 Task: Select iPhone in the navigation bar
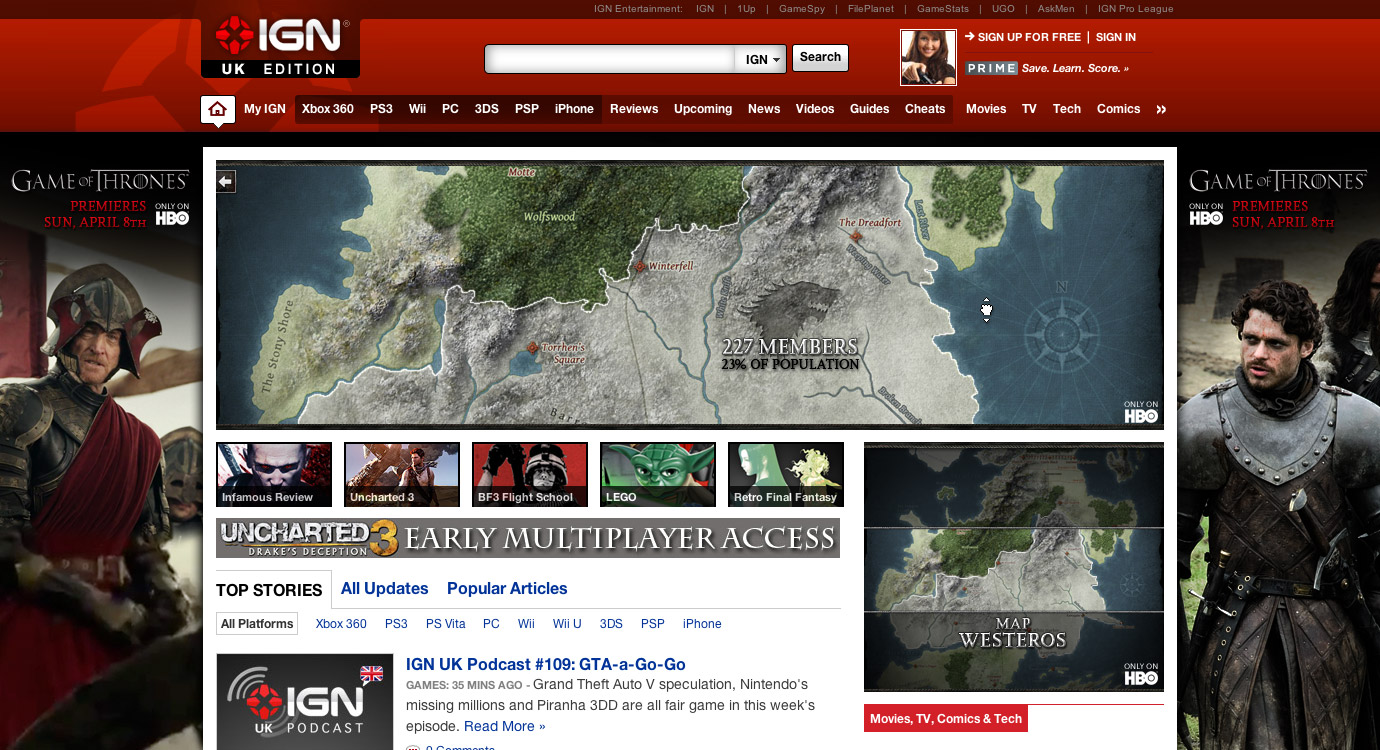click(x=575, y=109)
